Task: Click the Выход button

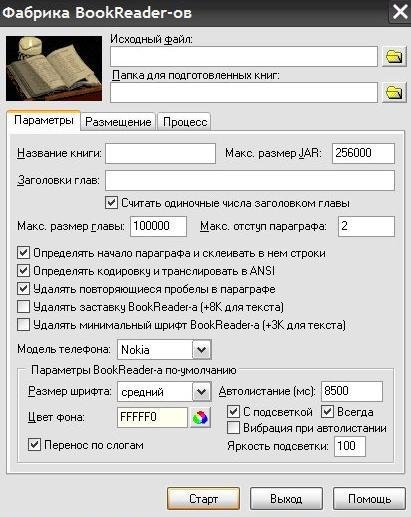Action: pyautogui.click(x=286, y=499)
